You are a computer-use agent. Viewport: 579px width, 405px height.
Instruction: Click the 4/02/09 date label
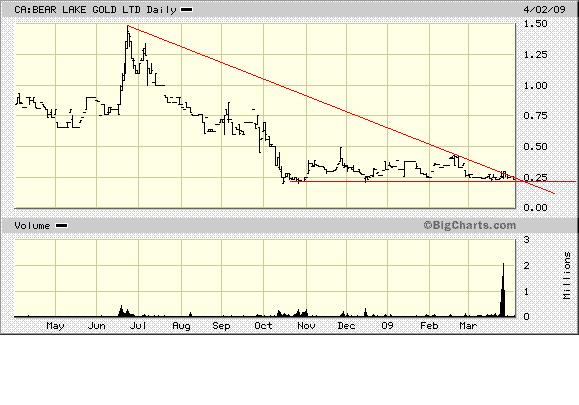pyautogui.click(x=544, y=9)
